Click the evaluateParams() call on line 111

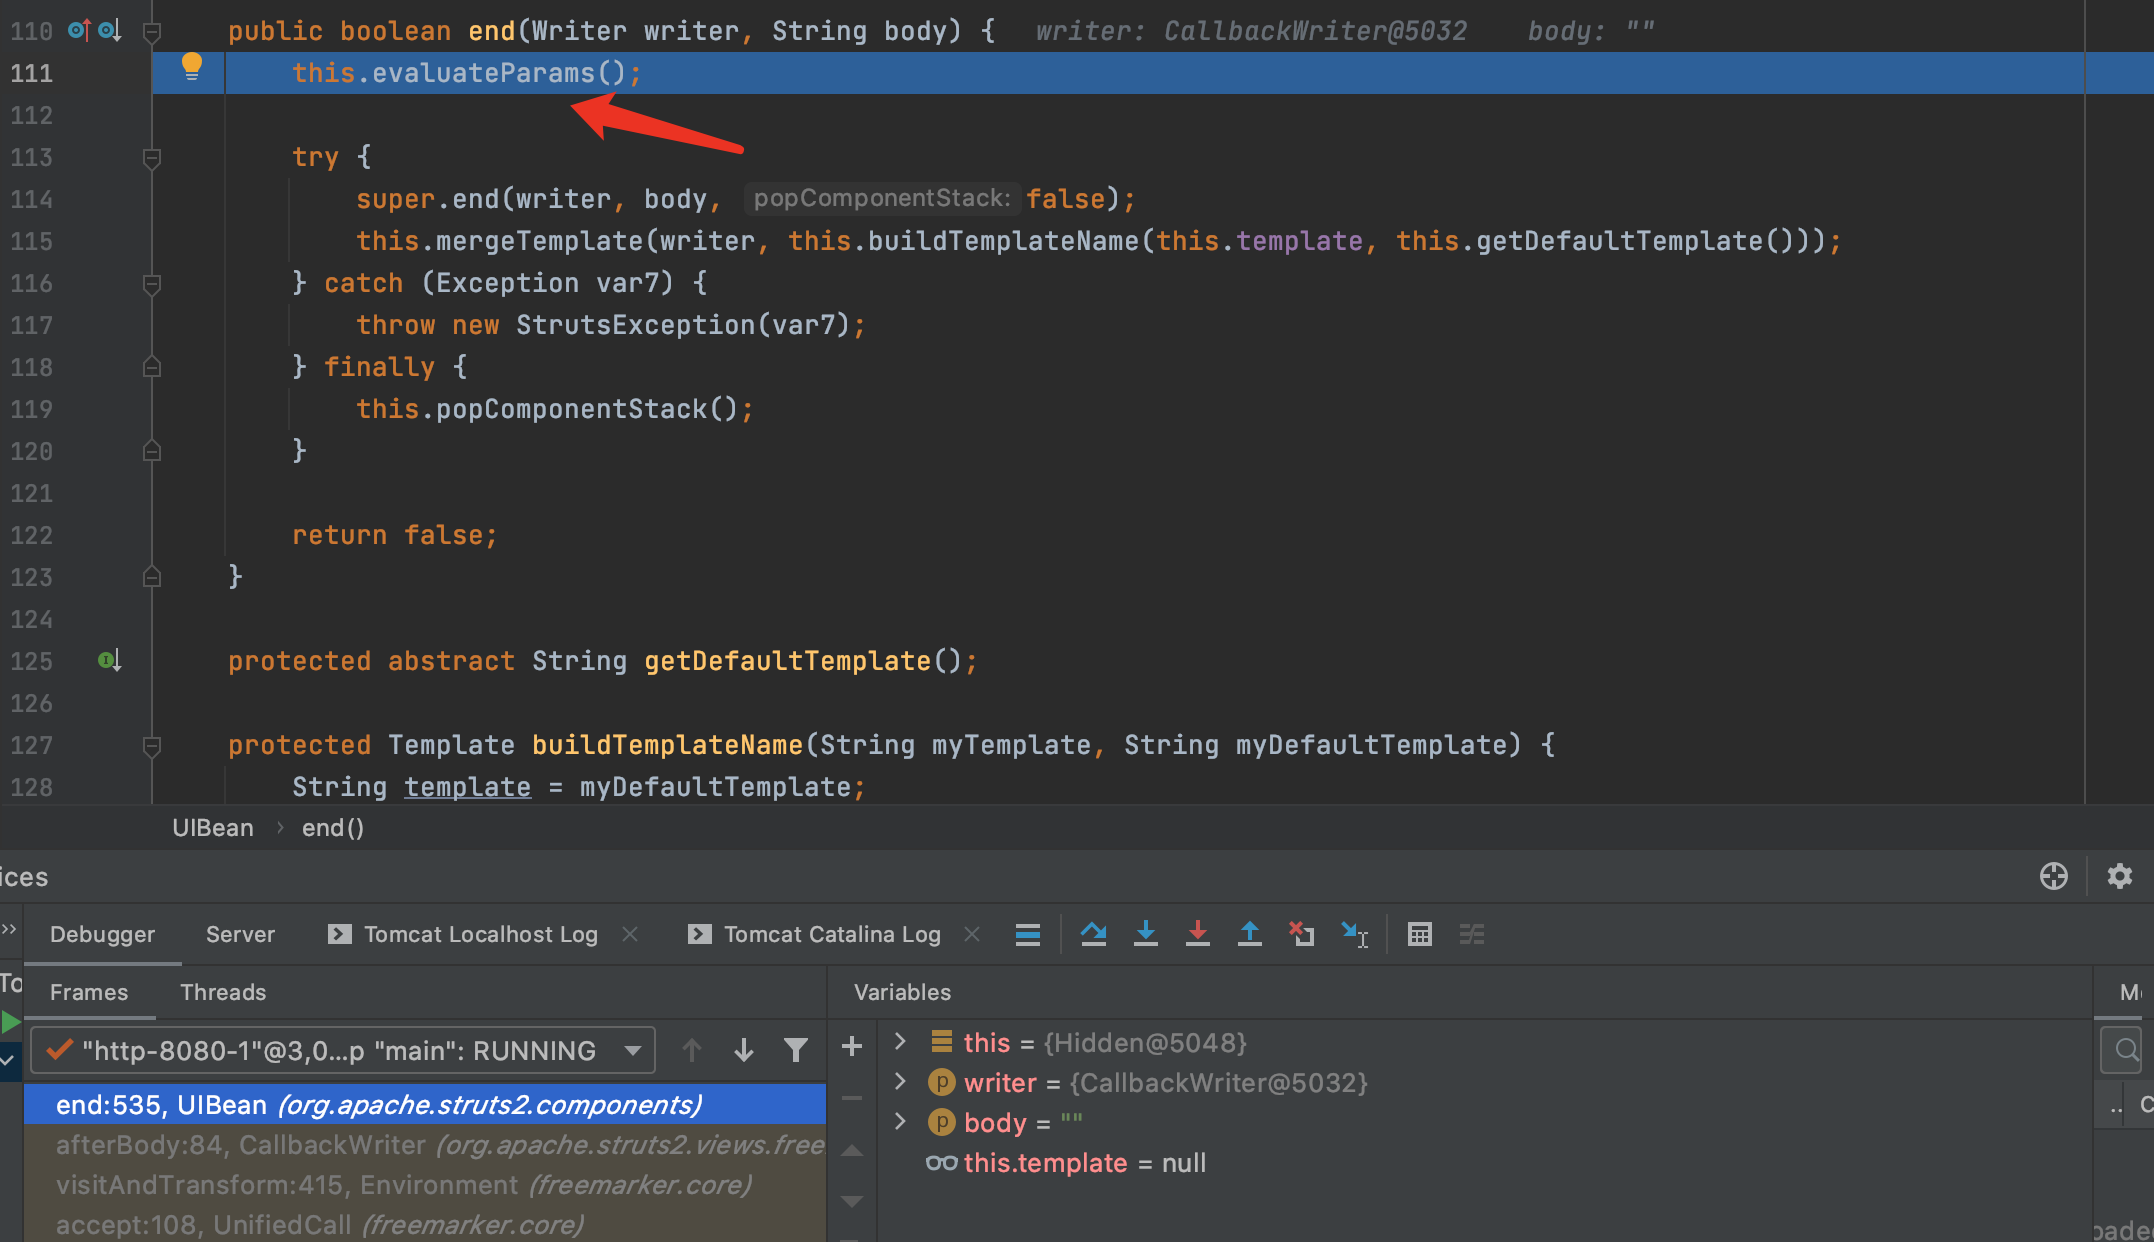498,73
